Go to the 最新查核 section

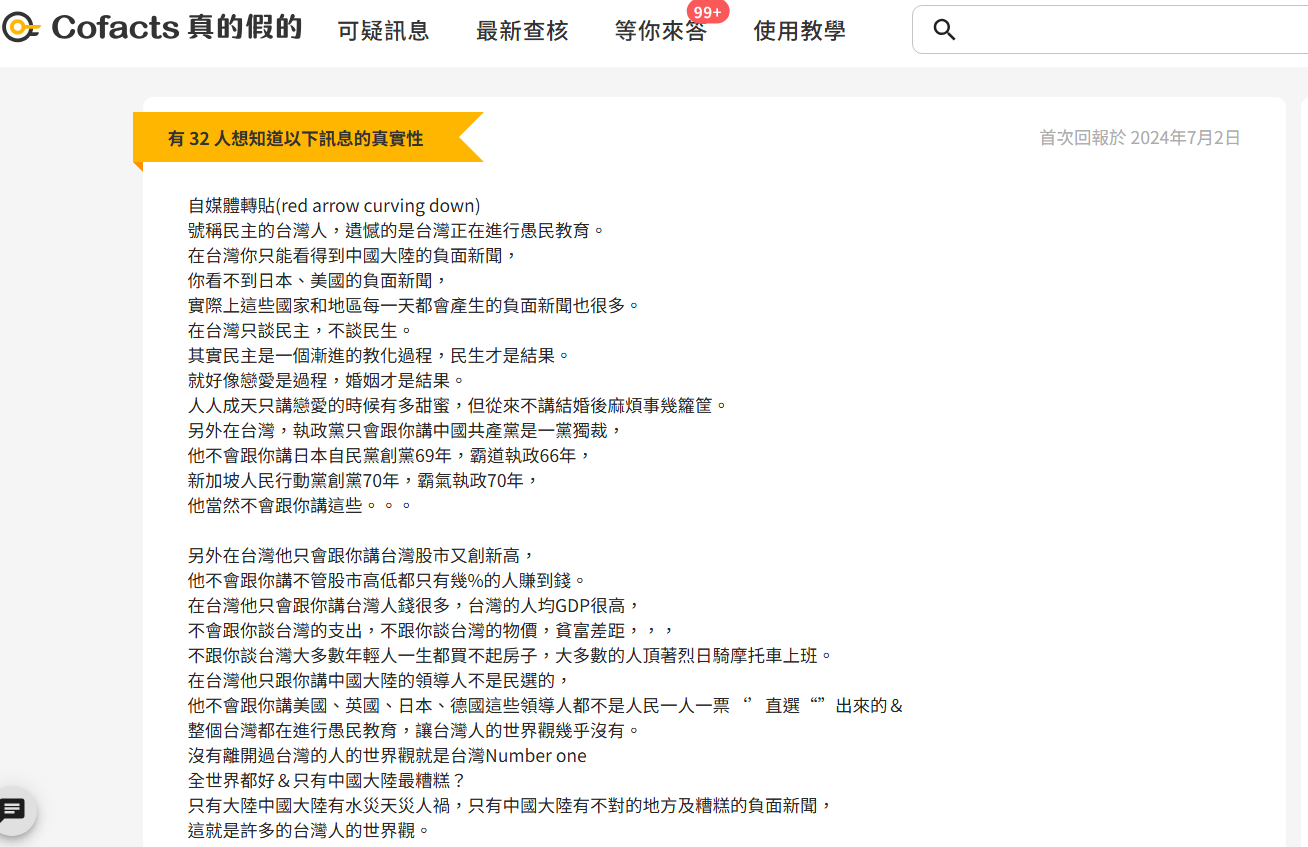522,31
